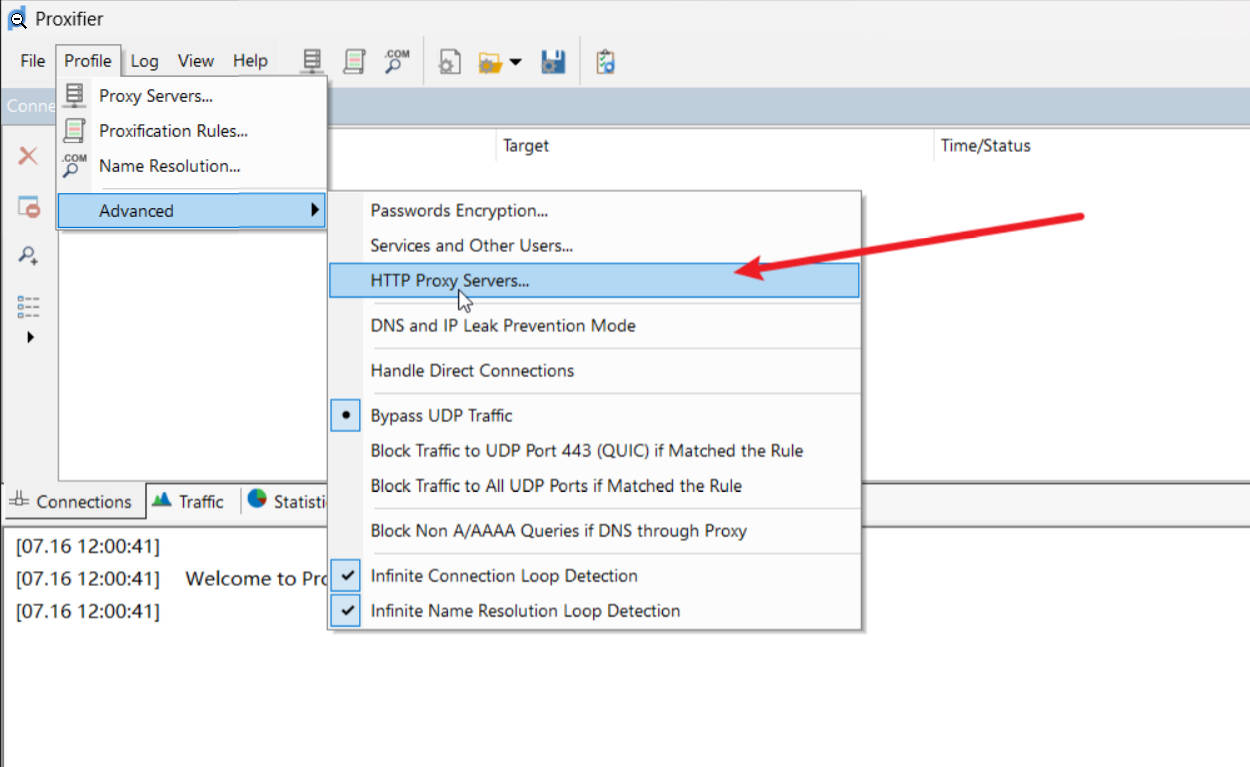Click the Time/Status column header

[x=985, y=146]
